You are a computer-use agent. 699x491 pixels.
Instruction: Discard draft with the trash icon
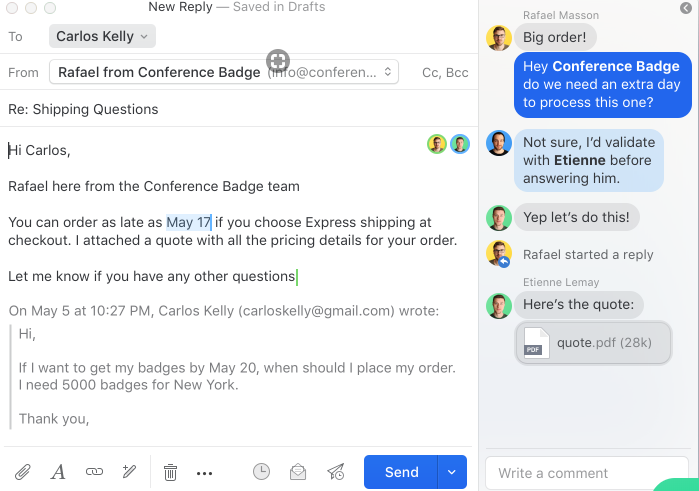click(171, 472)
